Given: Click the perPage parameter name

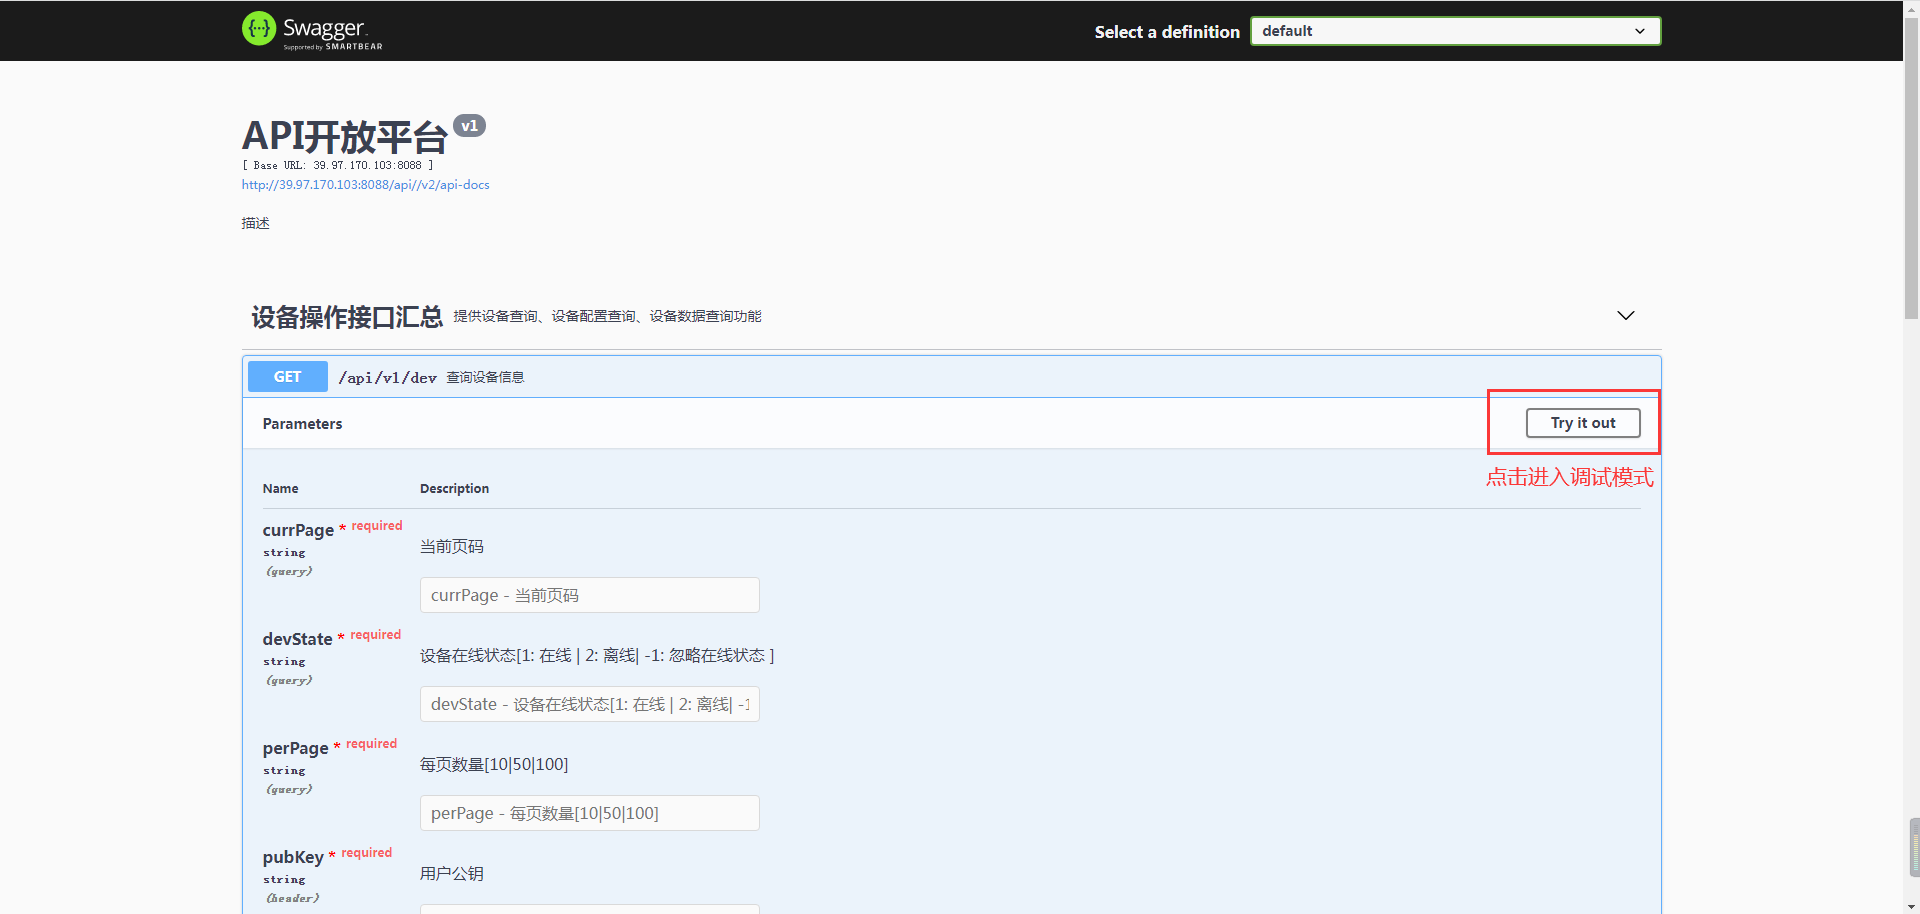Looking at the screenshot, I should coord(295,748).
